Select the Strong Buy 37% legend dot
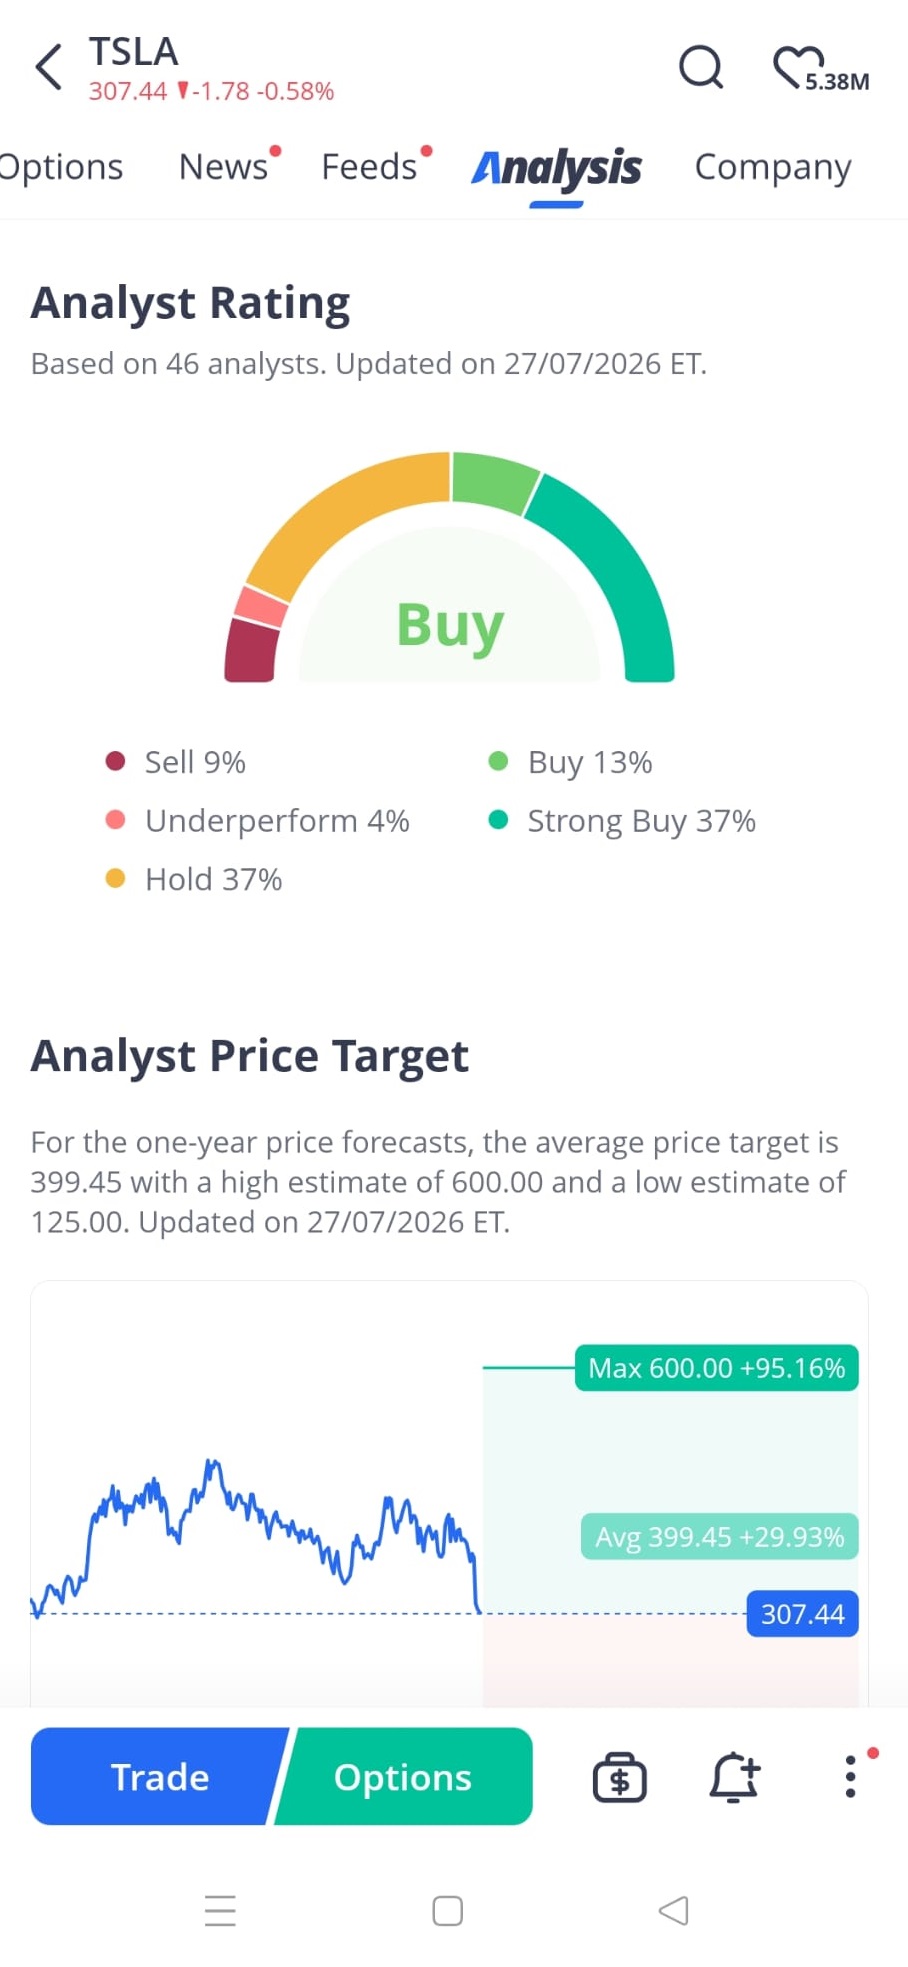The image size is (908, 1967). 498,820
